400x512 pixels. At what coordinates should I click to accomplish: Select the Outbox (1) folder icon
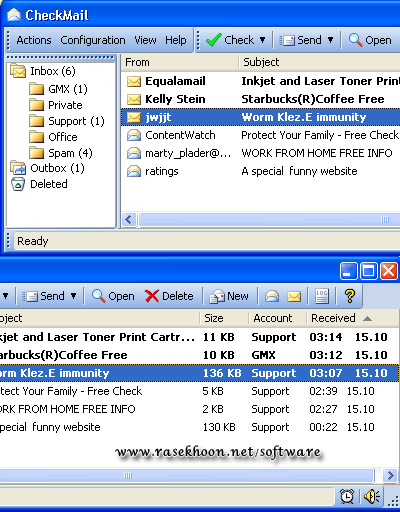point(18,168)
